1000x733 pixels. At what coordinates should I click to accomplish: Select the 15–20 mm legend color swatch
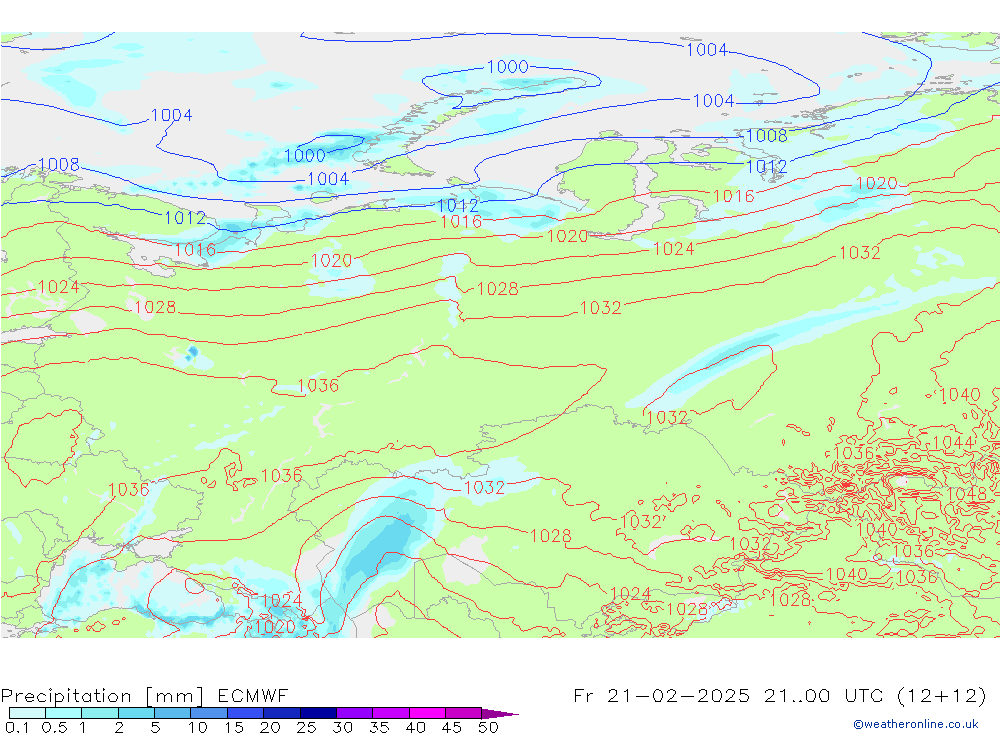245,713
